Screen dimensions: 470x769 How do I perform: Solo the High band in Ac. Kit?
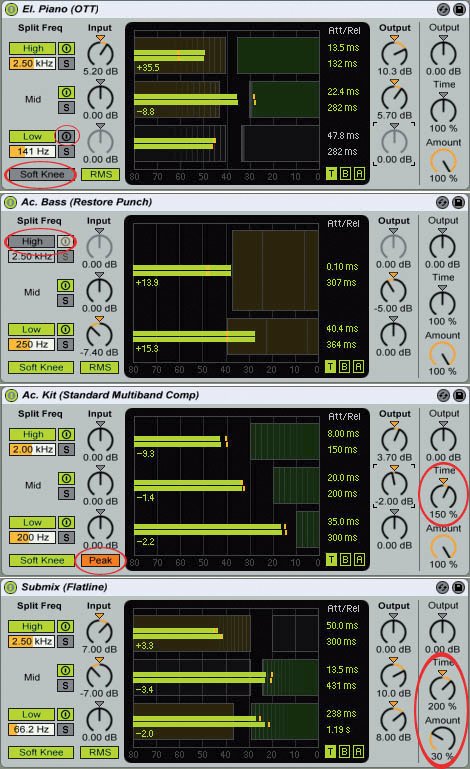point(66,449)
